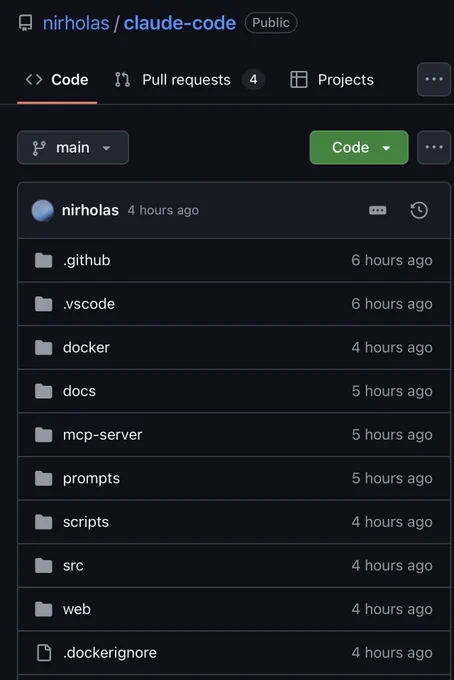The width and height of the screenshot is (454, 680).
Task: Click the Pull requests icon
Action: click(x=122, y=80)
